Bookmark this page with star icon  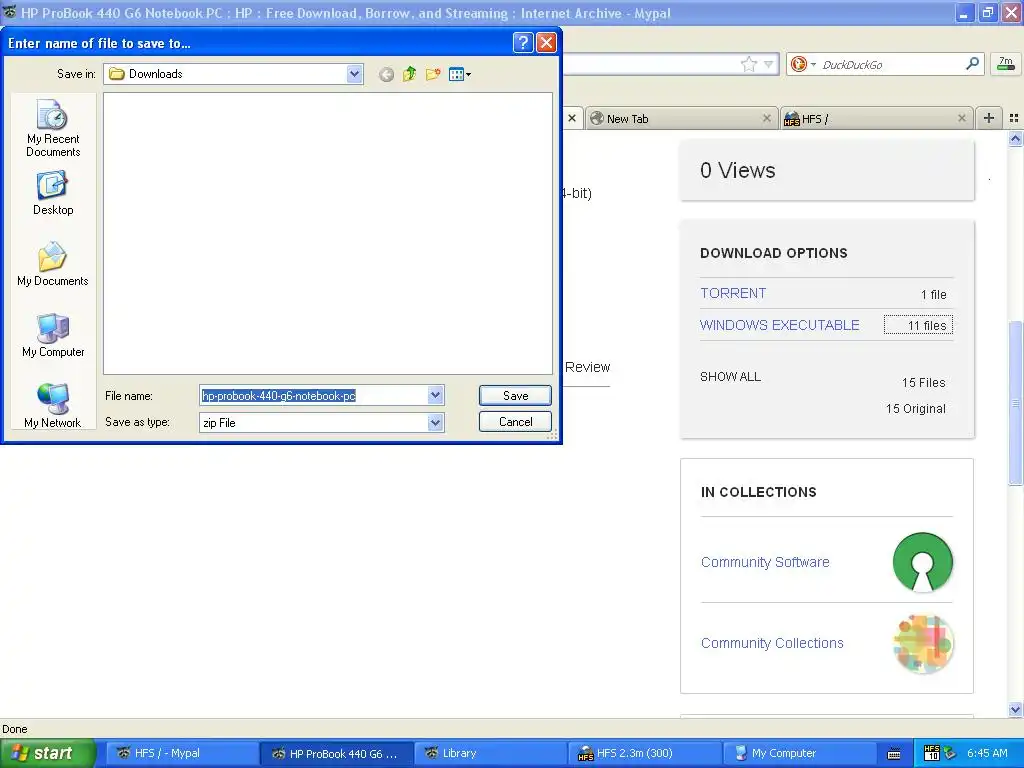coord(748,64)
